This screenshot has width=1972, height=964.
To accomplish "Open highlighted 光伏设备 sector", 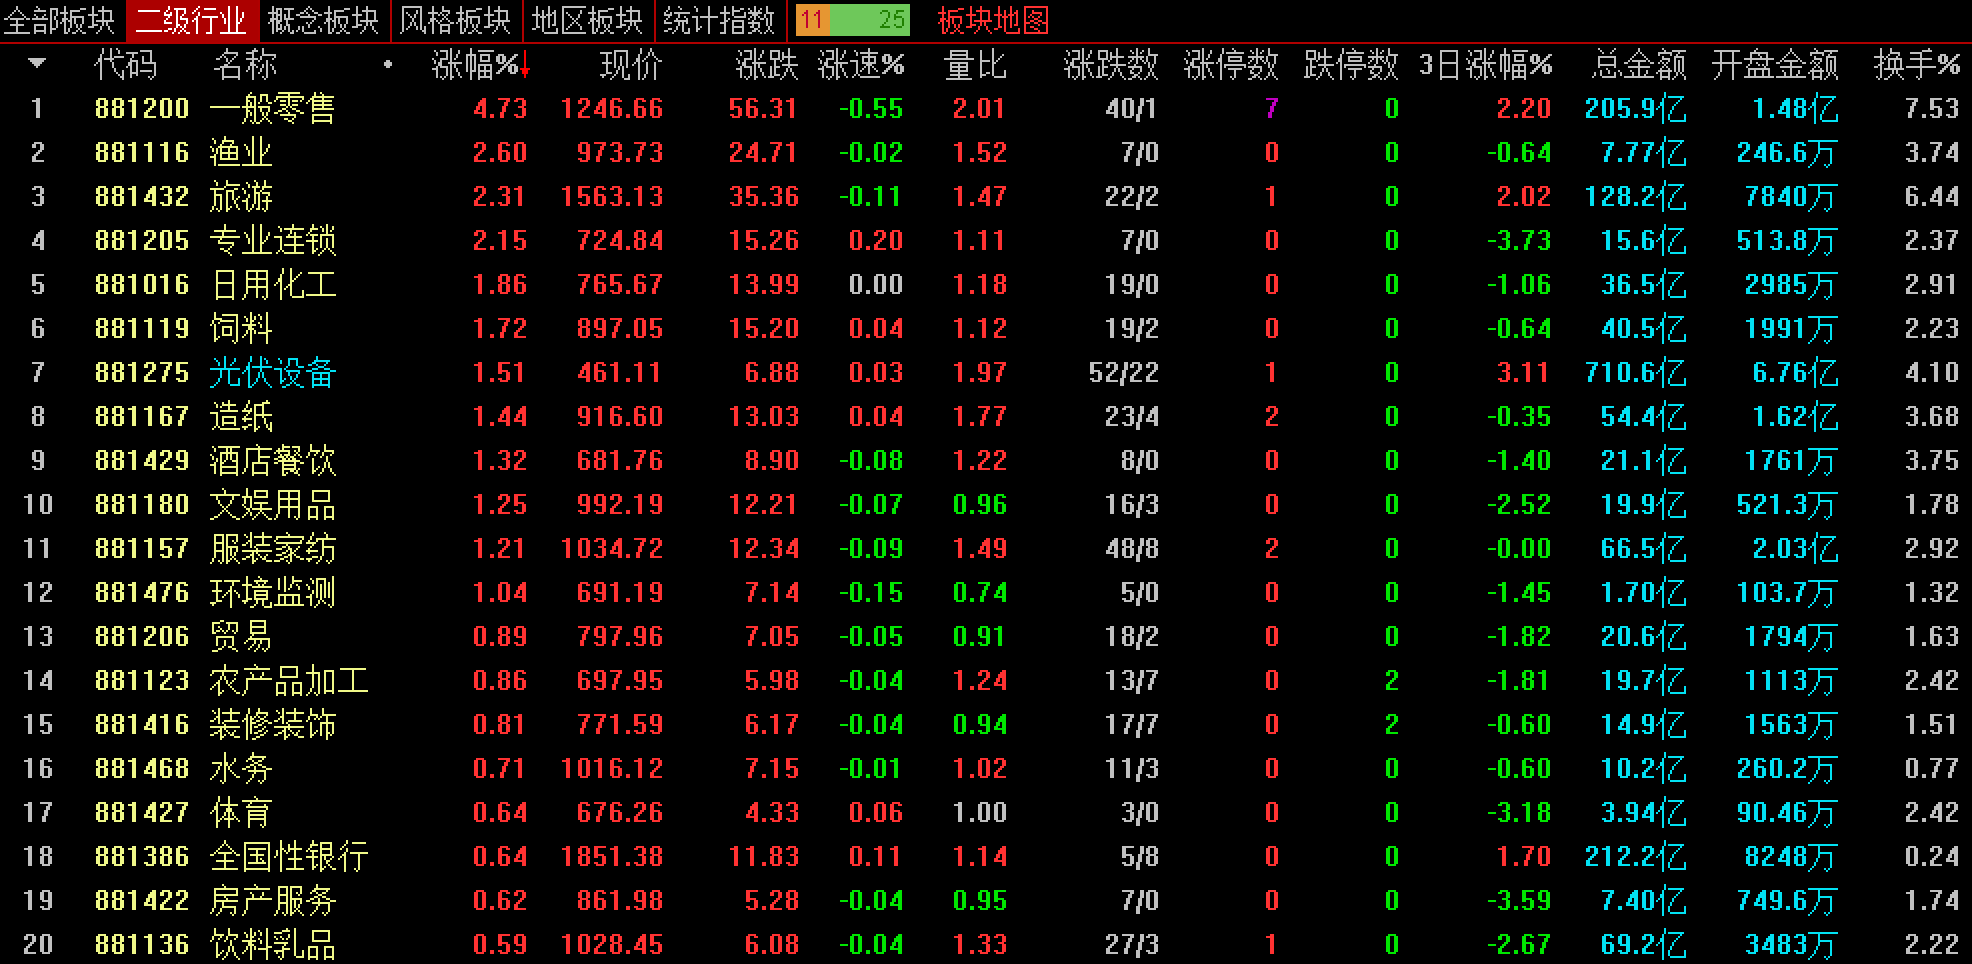I will tap(273, 372).
